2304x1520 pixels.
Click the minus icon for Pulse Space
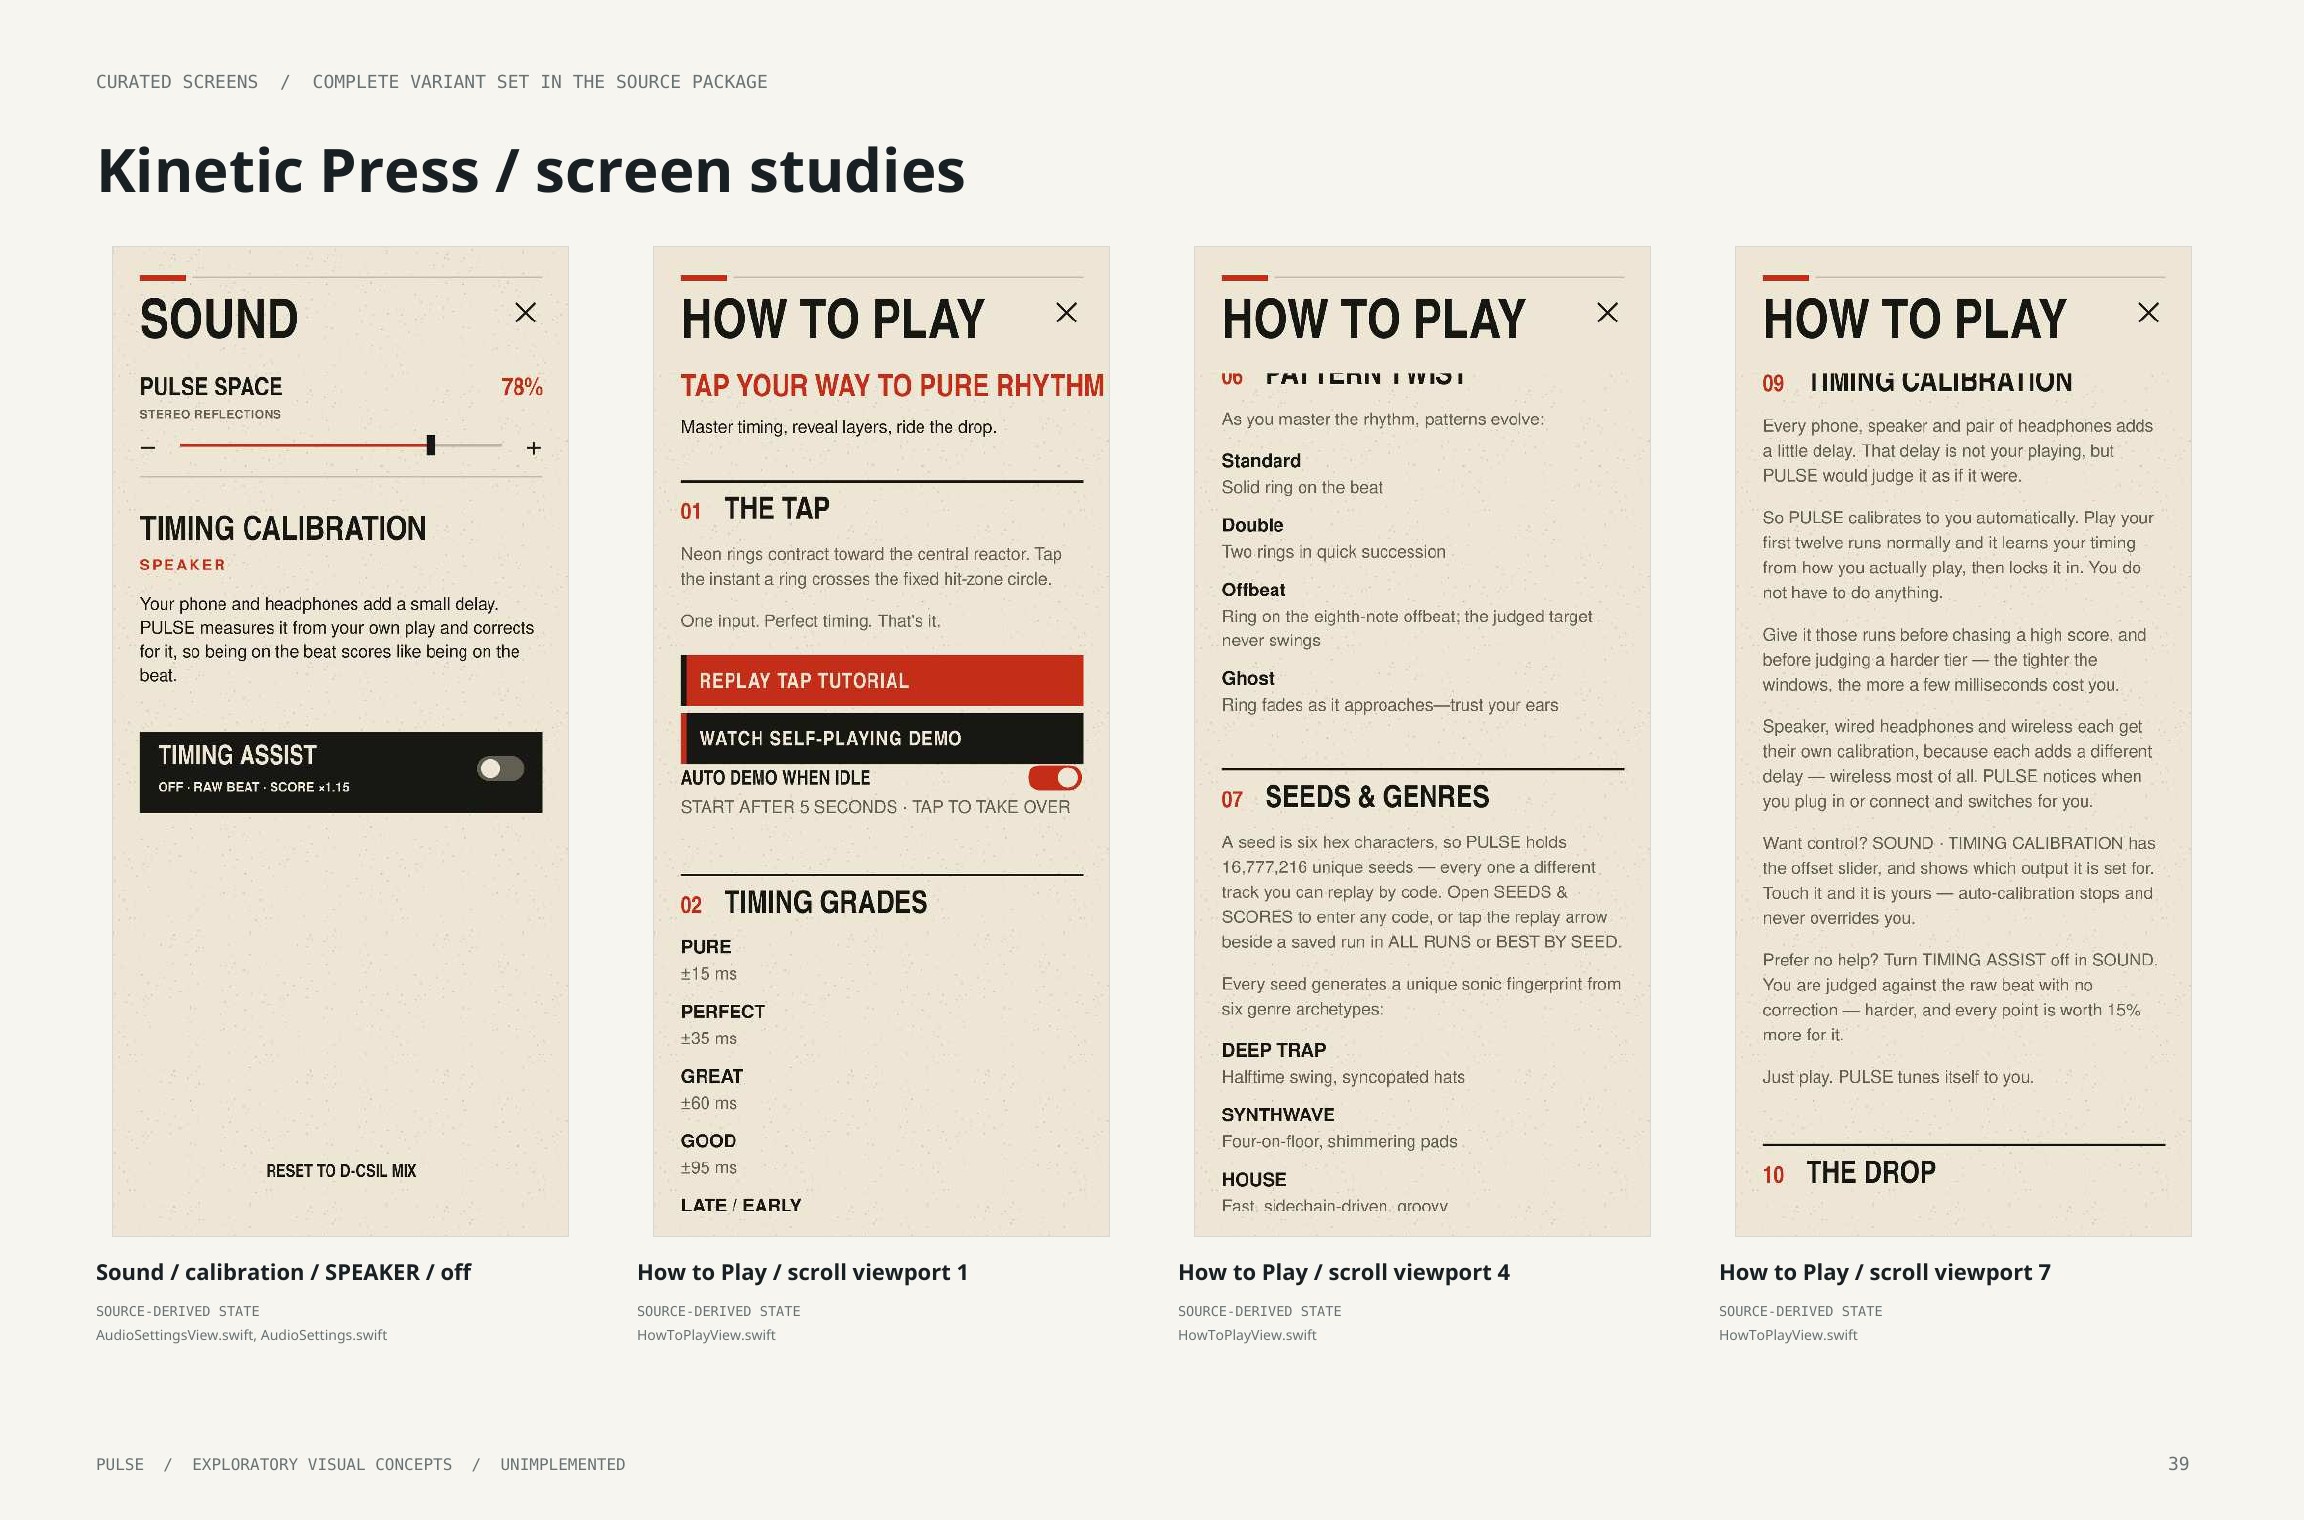[148, 448]
